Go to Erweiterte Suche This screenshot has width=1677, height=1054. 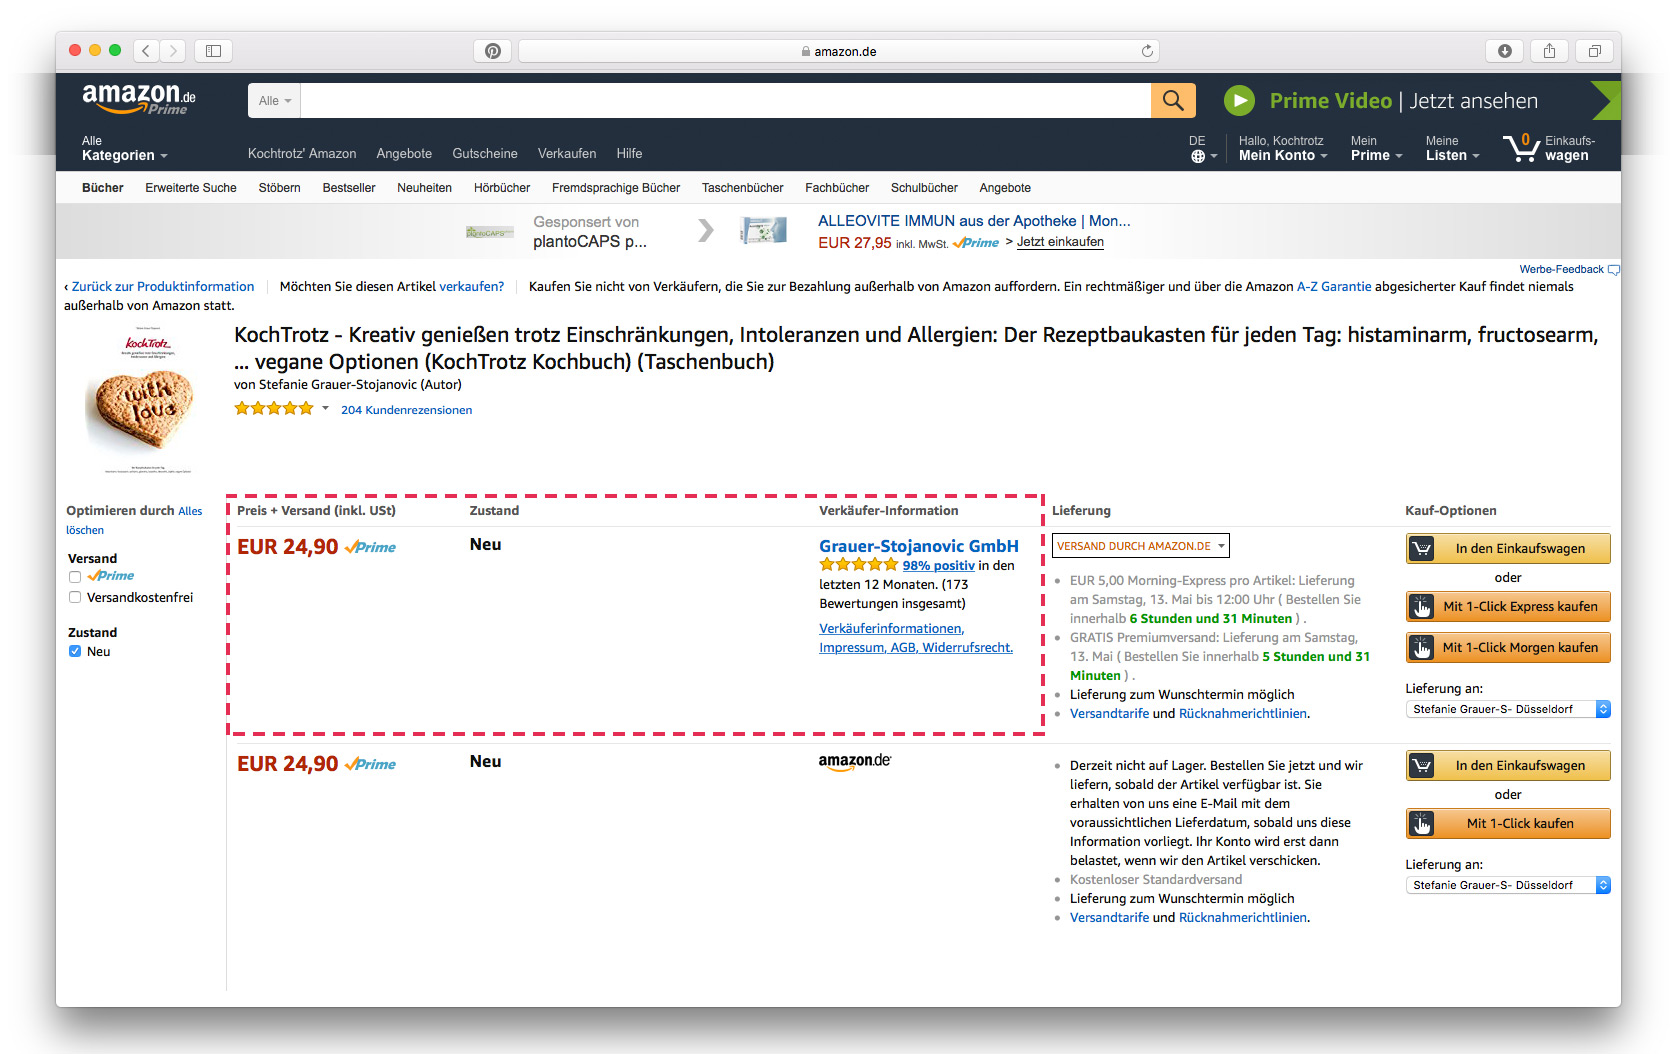(x=191, y=188)
